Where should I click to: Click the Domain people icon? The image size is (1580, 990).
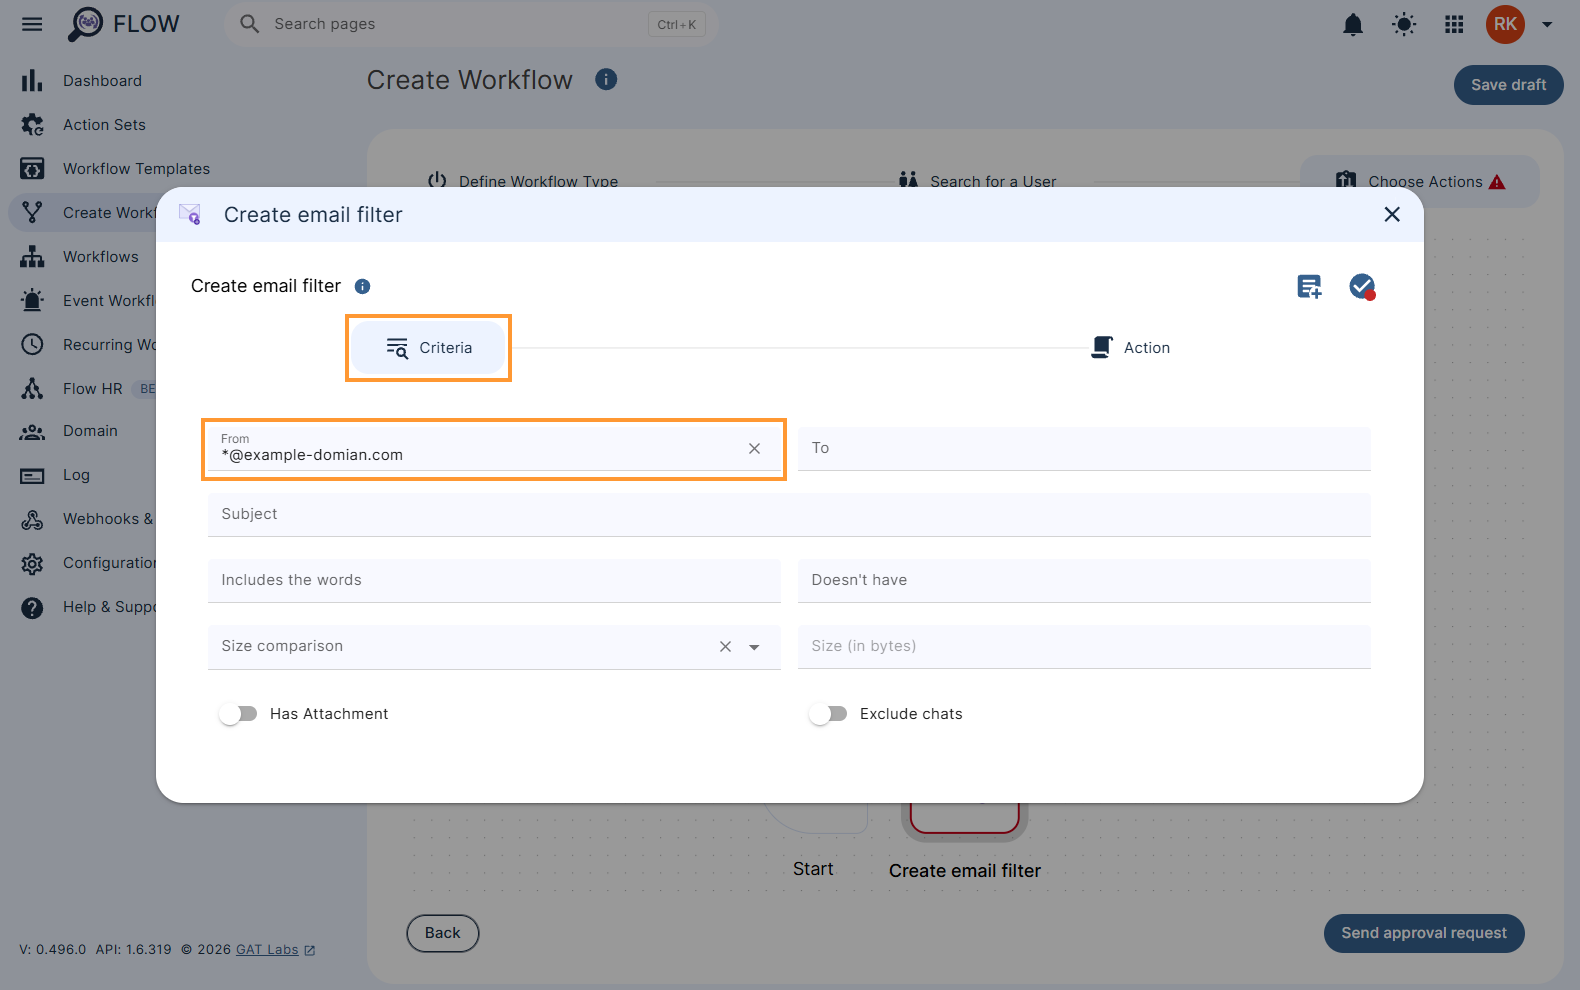(x=32, y=431)
